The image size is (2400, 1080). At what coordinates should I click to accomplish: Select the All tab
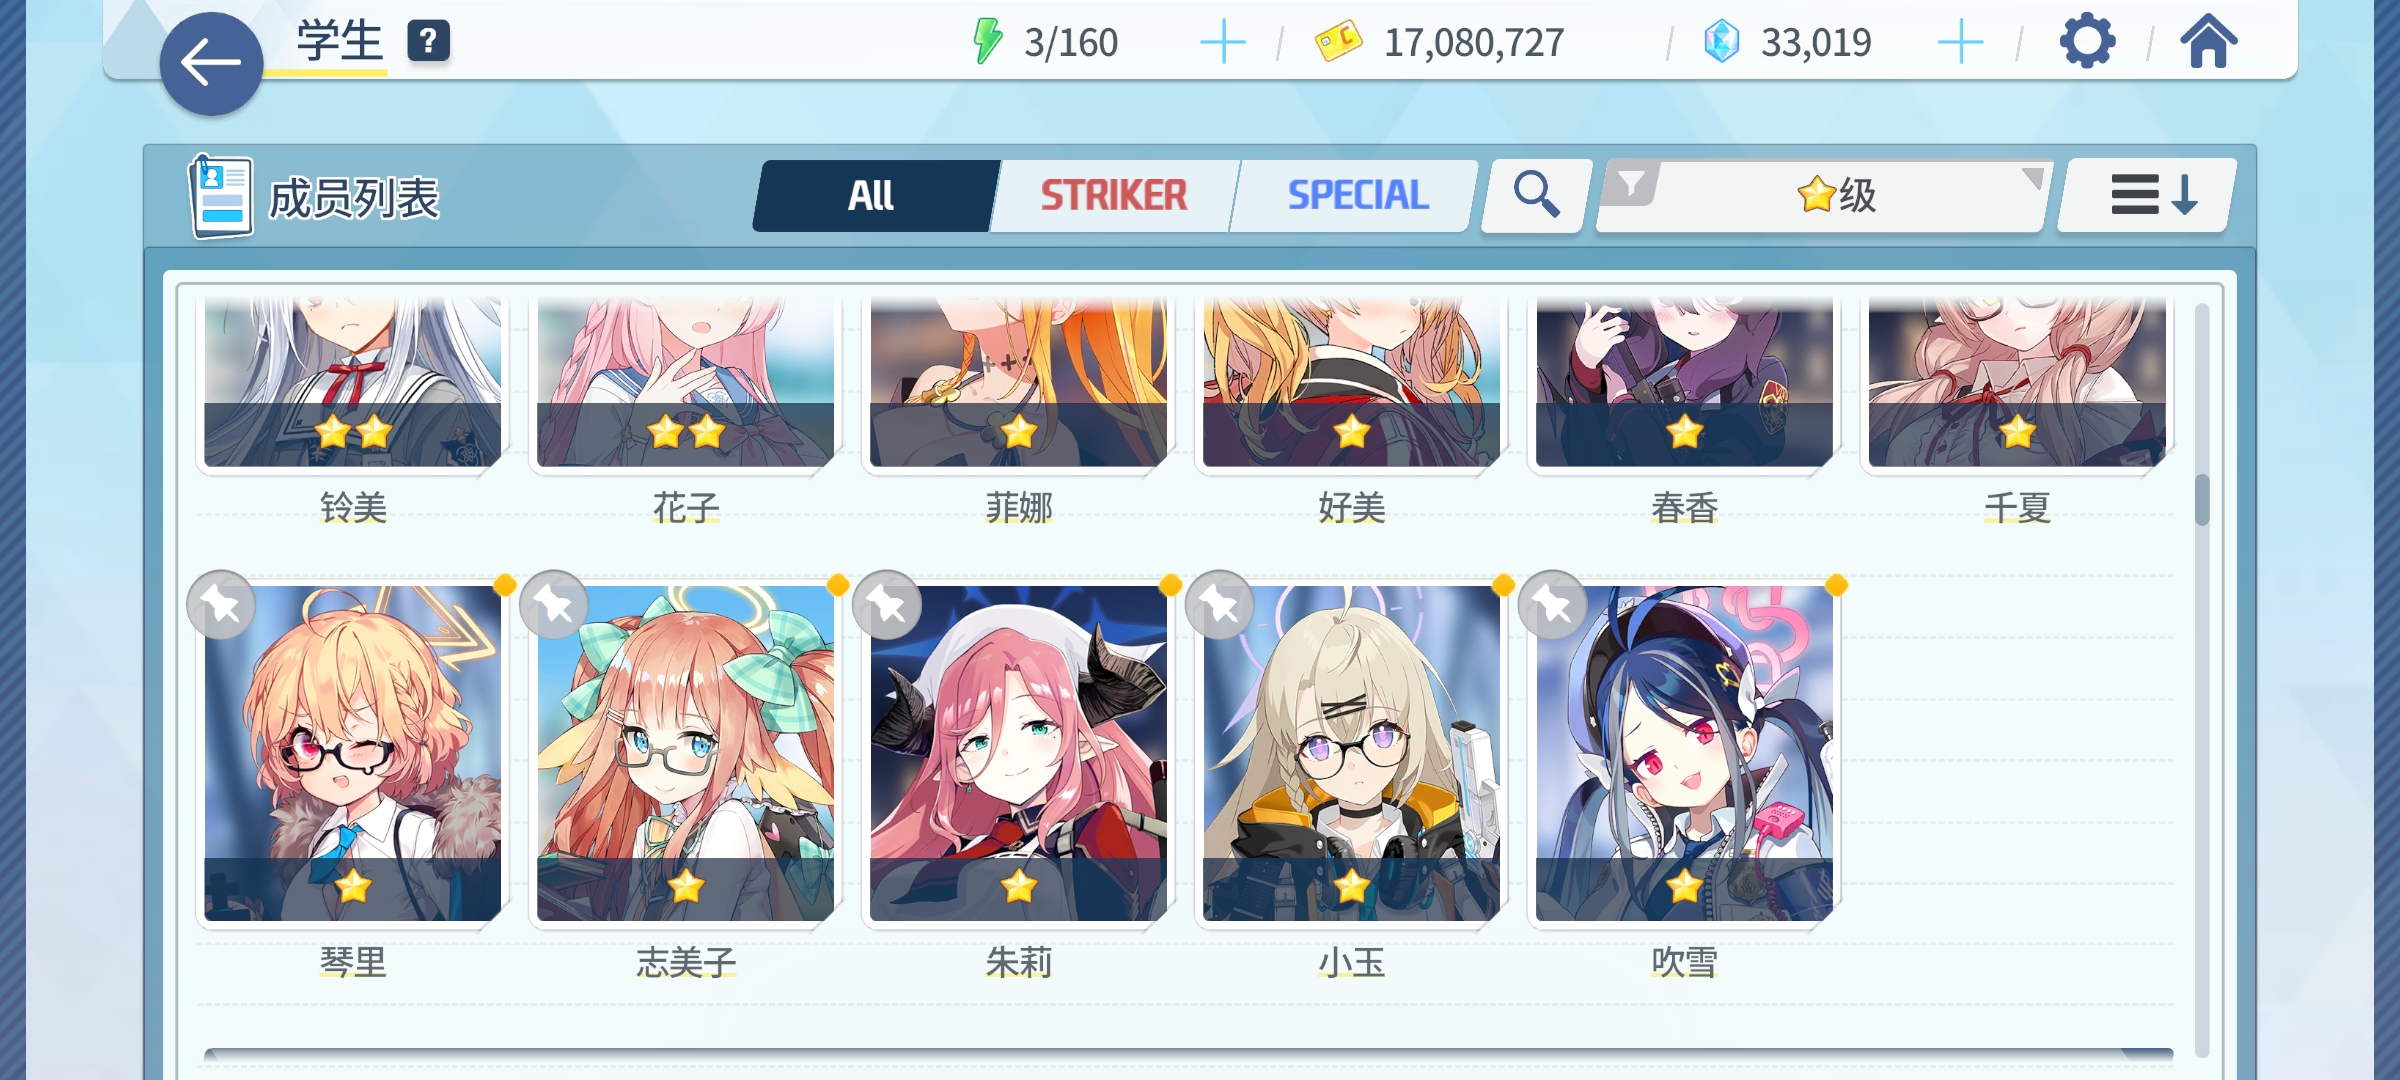point(874,195)
